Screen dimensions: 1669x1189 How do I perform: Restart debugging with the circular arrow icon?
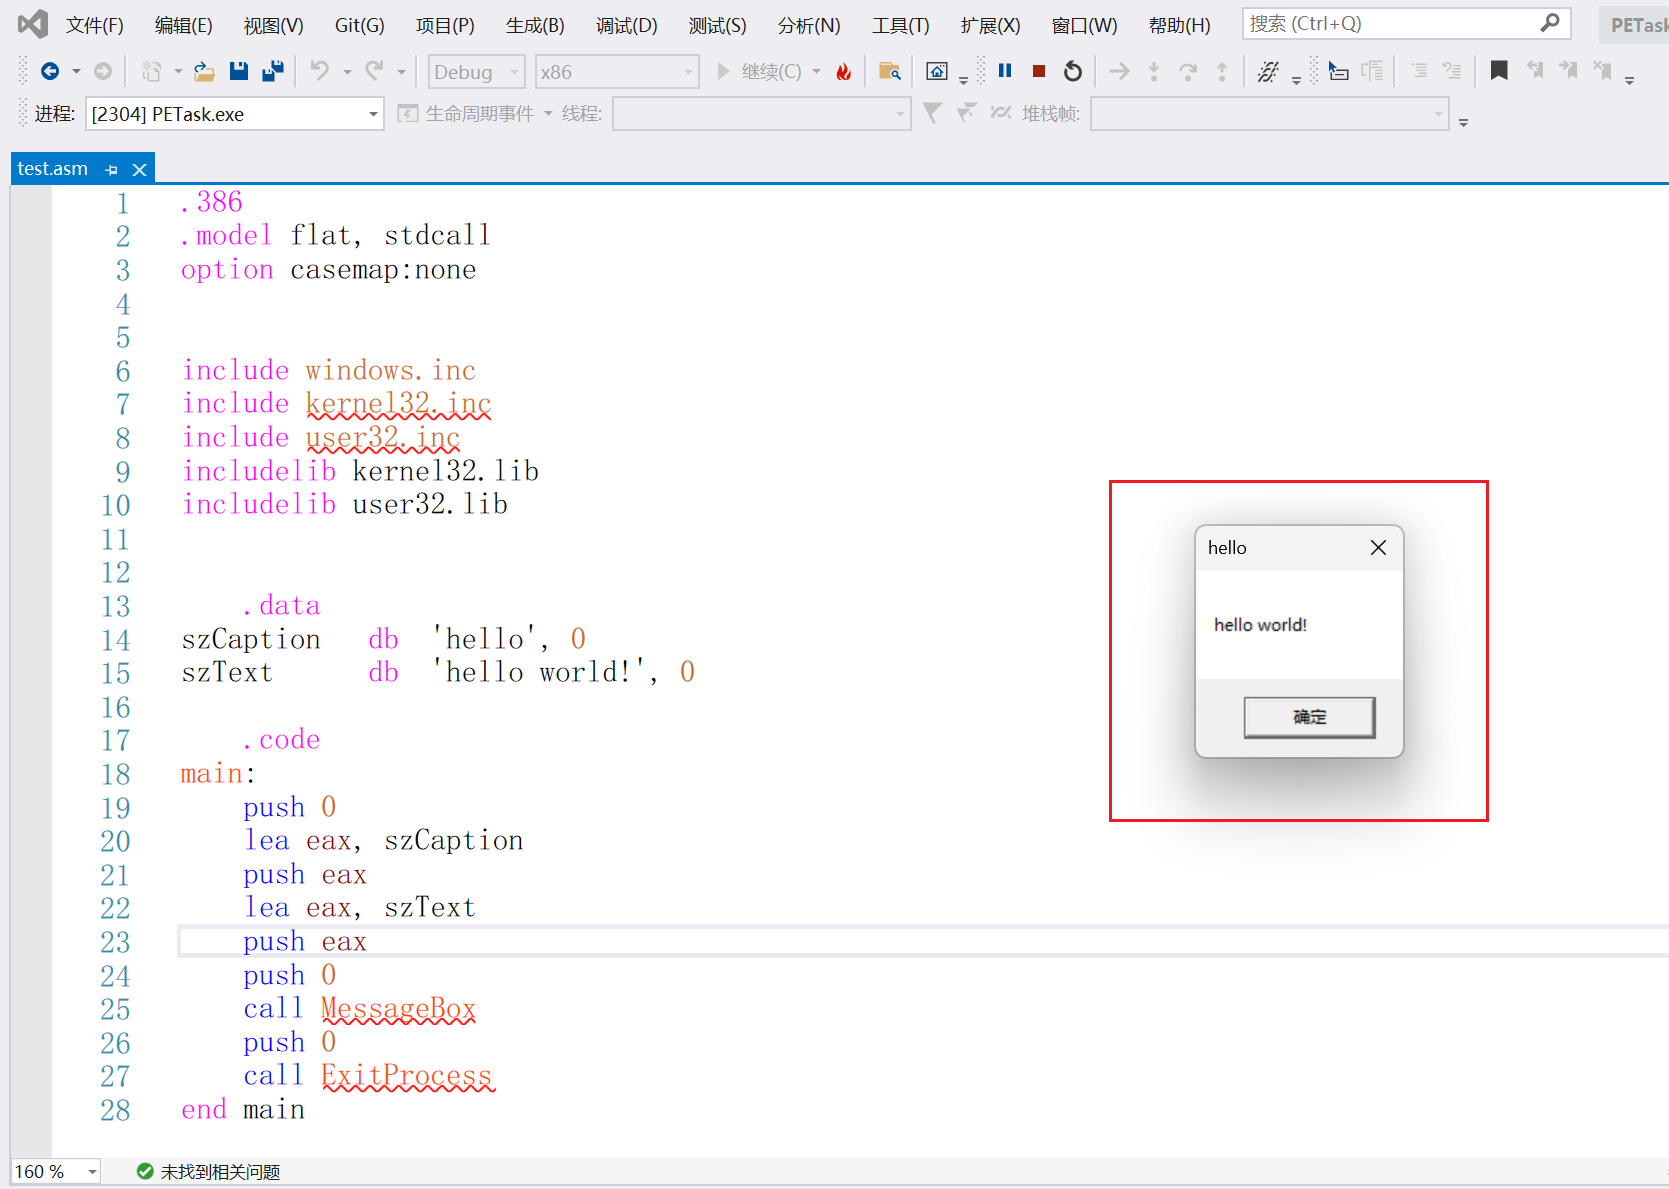(1073, 71)
